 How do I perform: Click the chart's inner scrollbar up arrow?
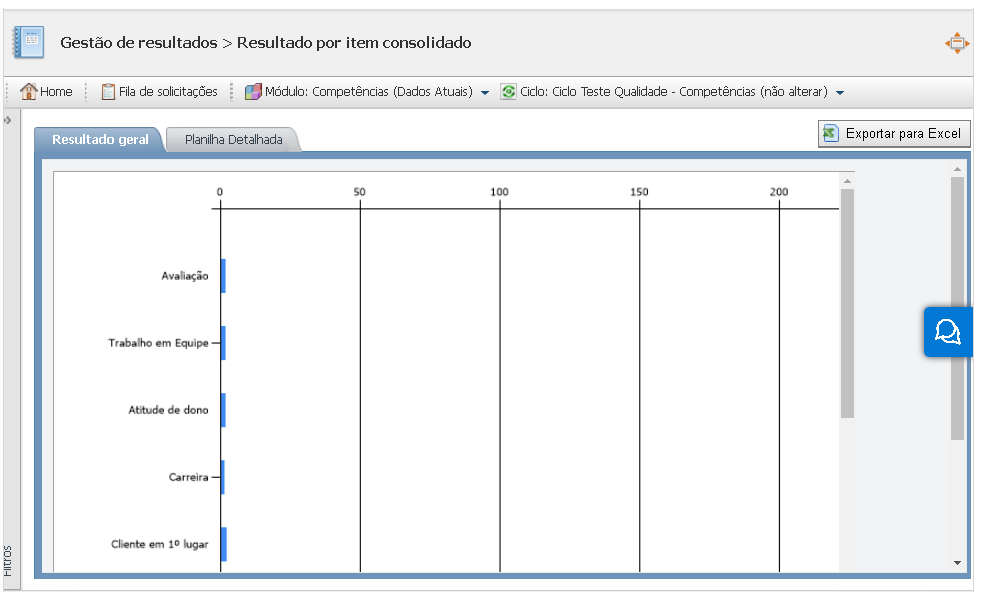tap(847, 181)
